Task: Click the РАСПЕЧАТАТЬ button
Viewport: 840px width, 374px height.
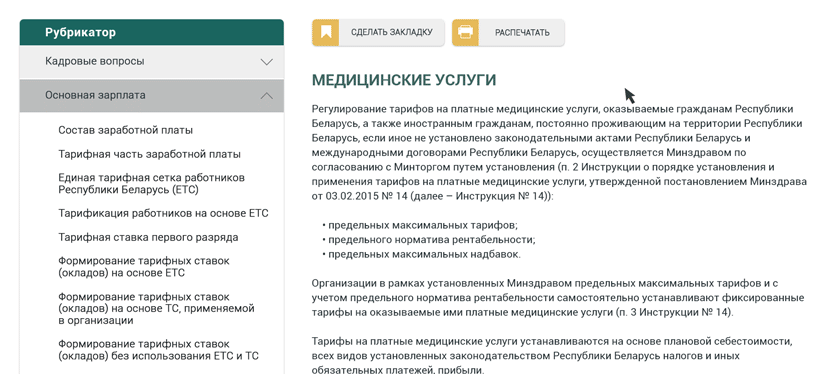Action: (x=508, y=33)
